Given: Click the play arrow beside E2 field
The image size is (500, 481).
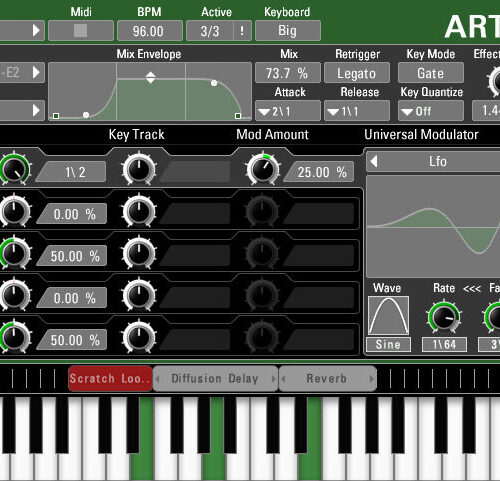Looking at the screenshot, I should click(x=36, y=72).
